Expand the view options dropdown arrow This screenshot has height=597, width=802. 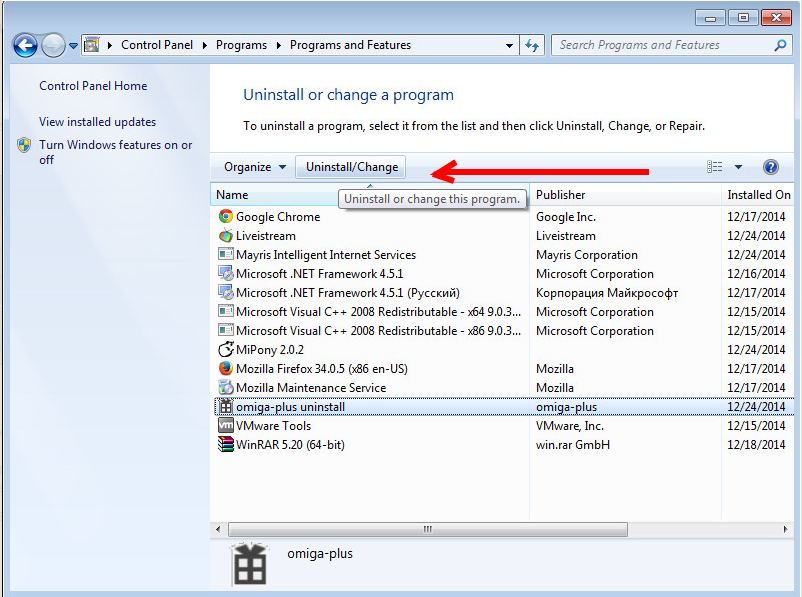click(738, 167)
